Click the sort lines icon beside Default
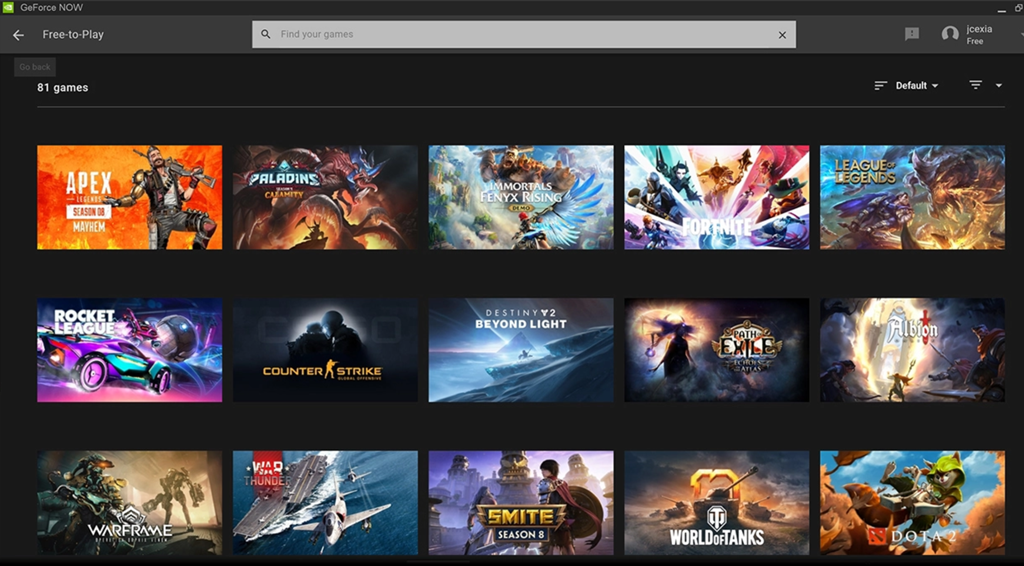1024x566 pixels. coord(880,86)
